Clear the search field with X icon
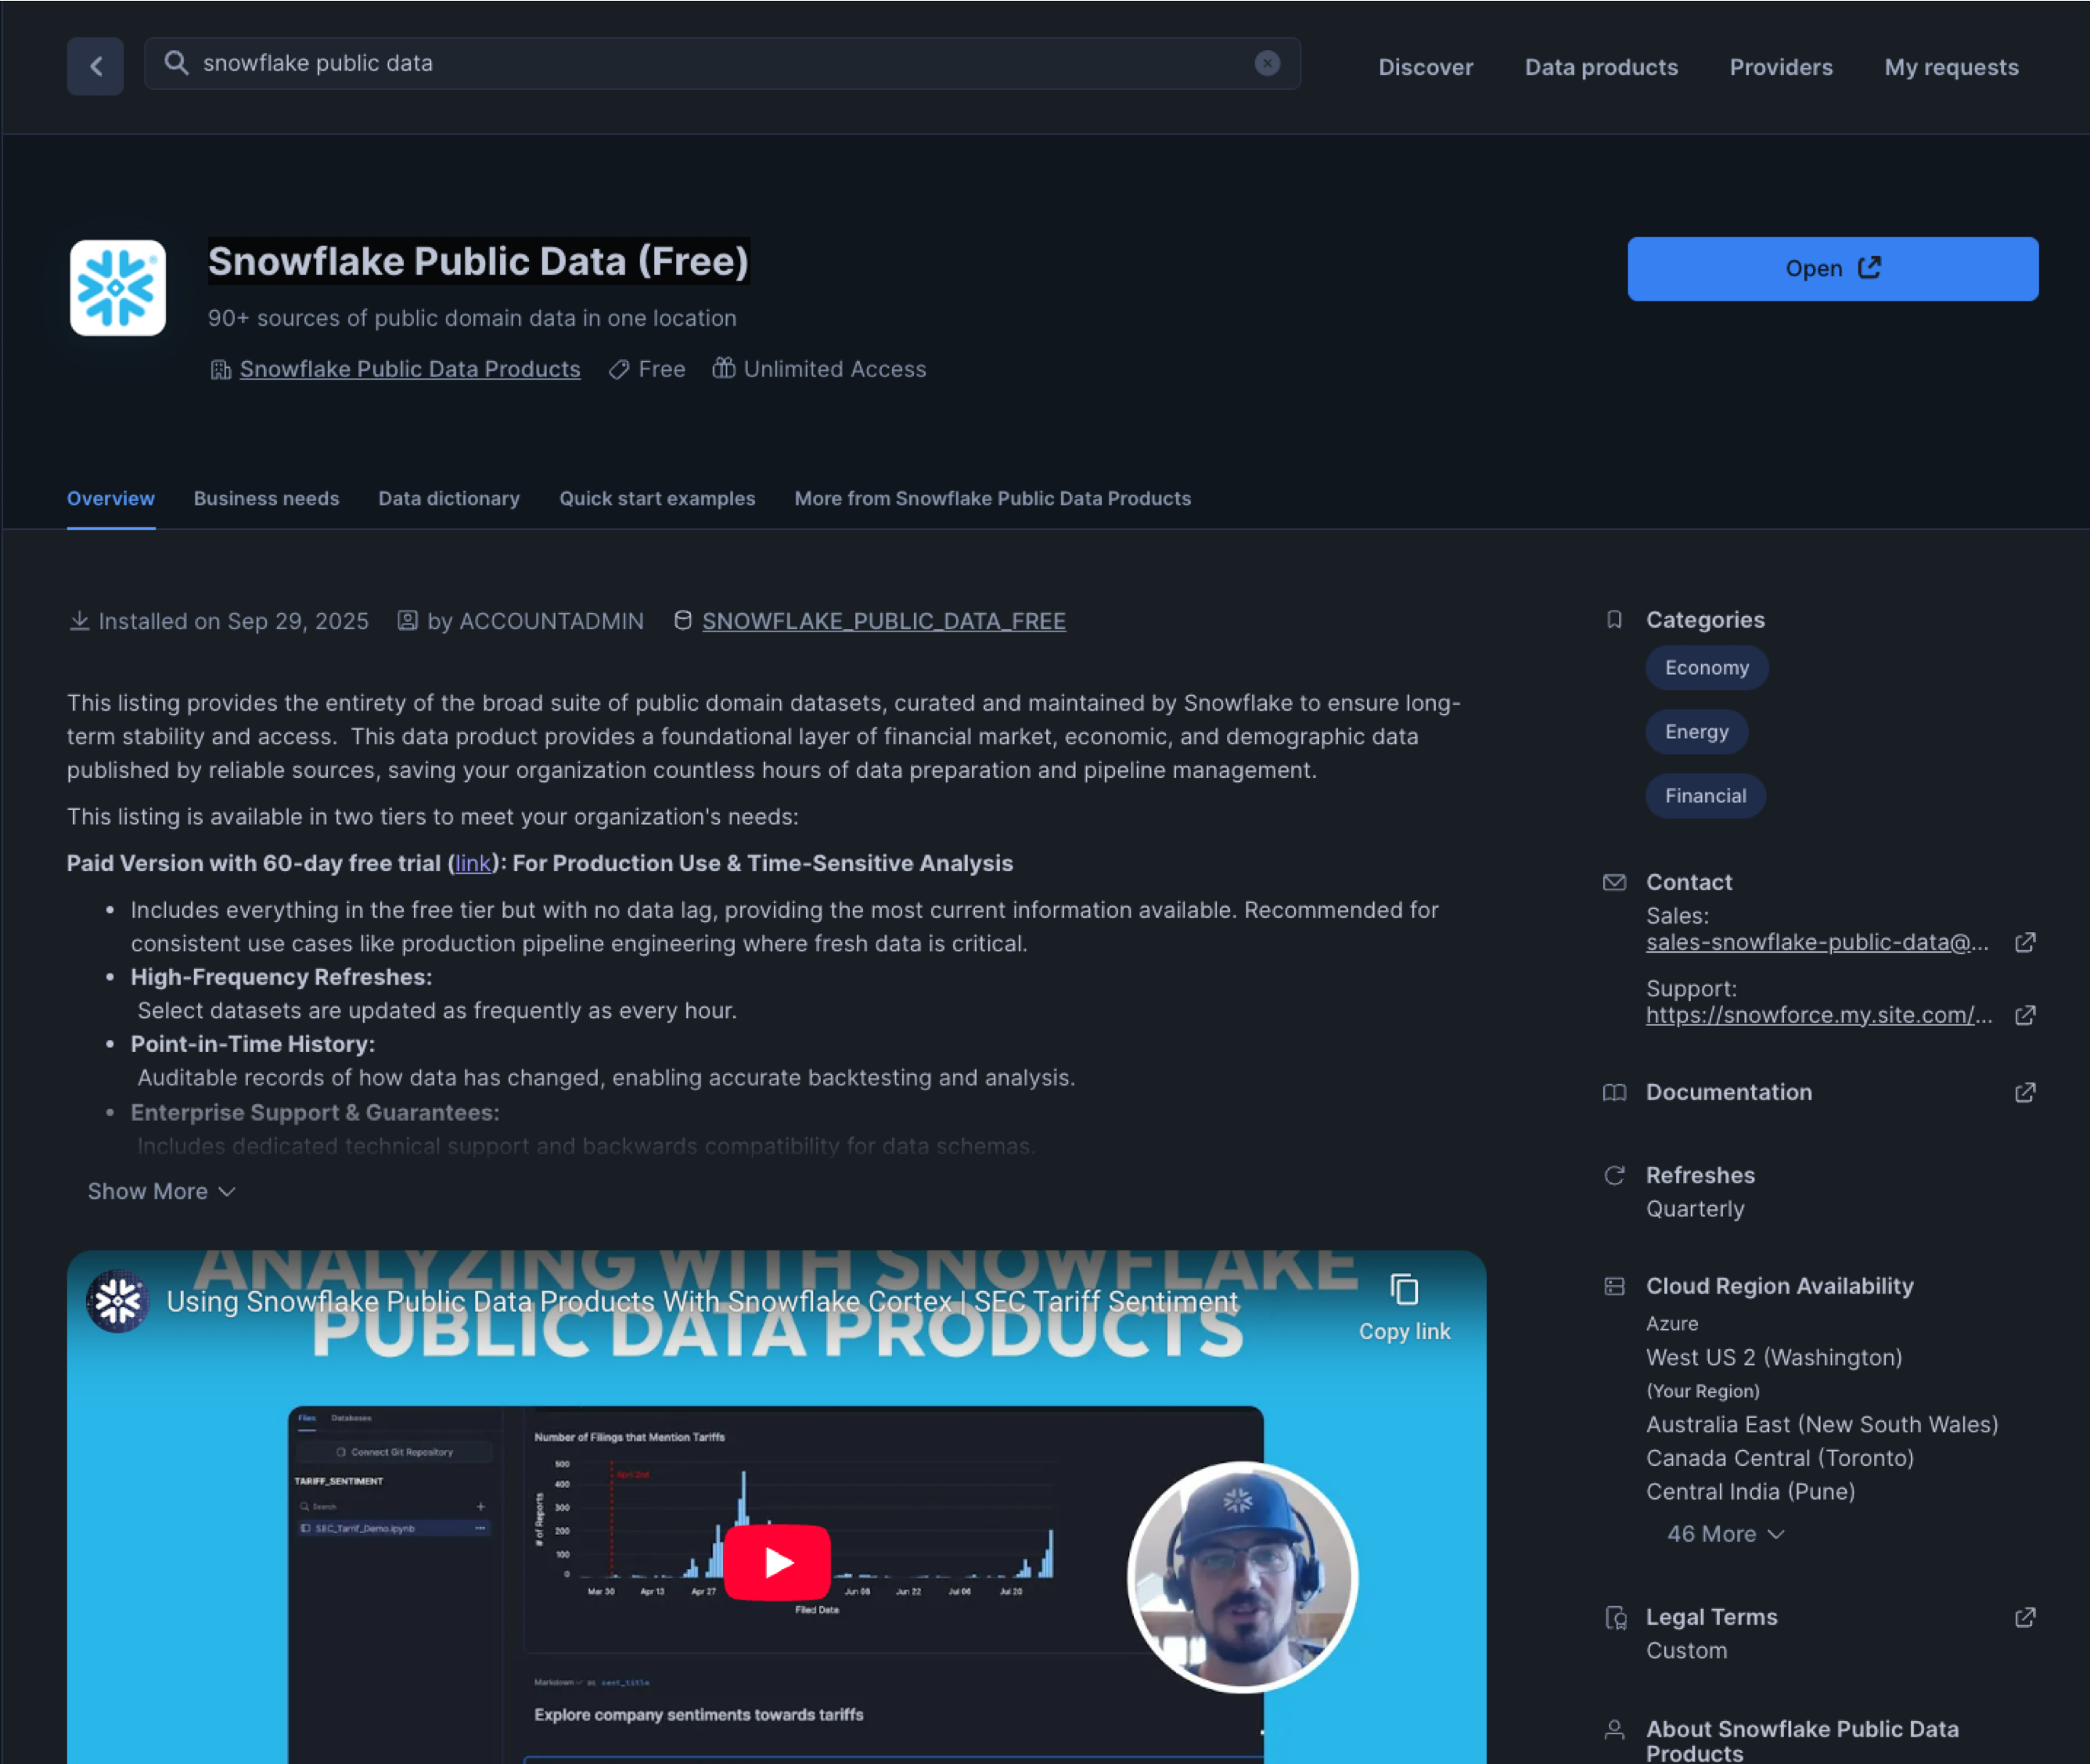 click(x=1267, y=63)
